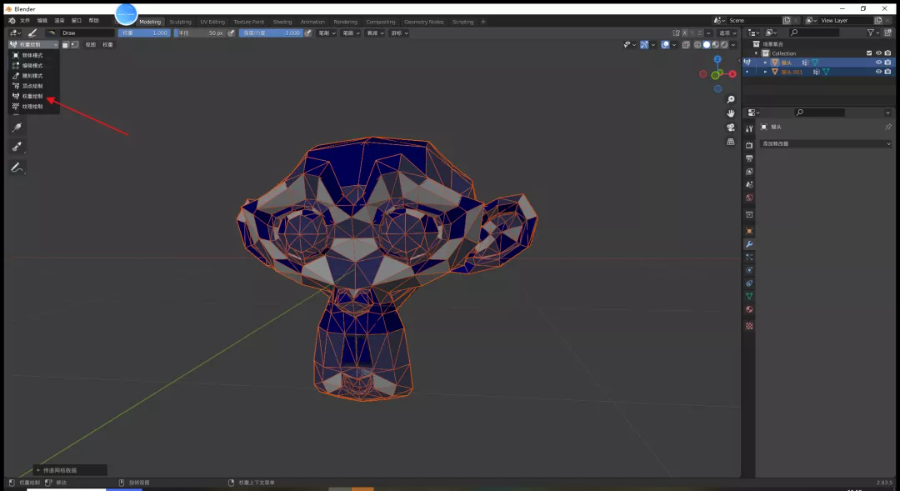Open the object data green triangle tab

749,296
